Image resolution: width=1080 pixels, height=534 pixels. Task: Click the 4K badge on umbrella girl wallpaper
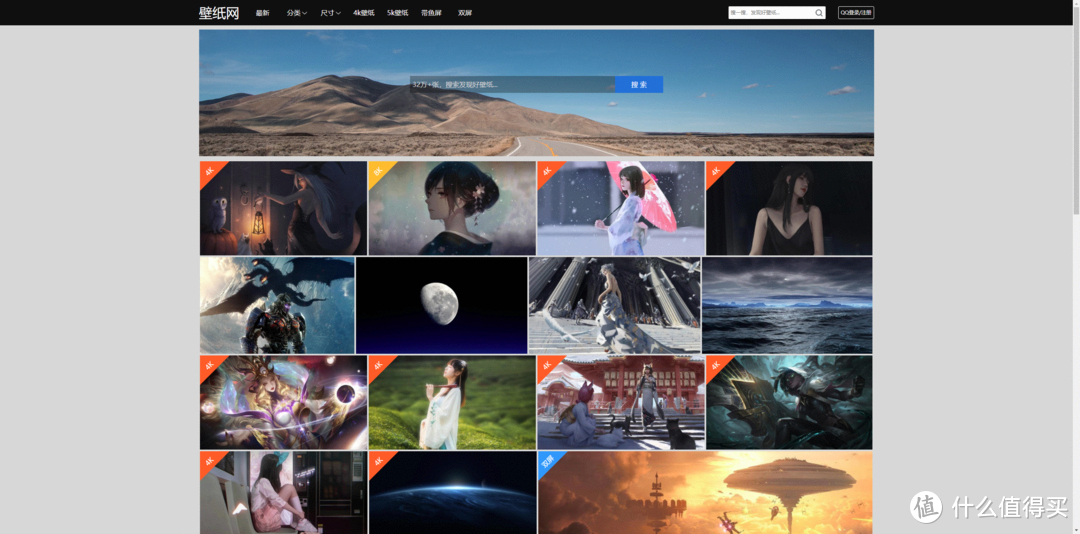[547, 171]
